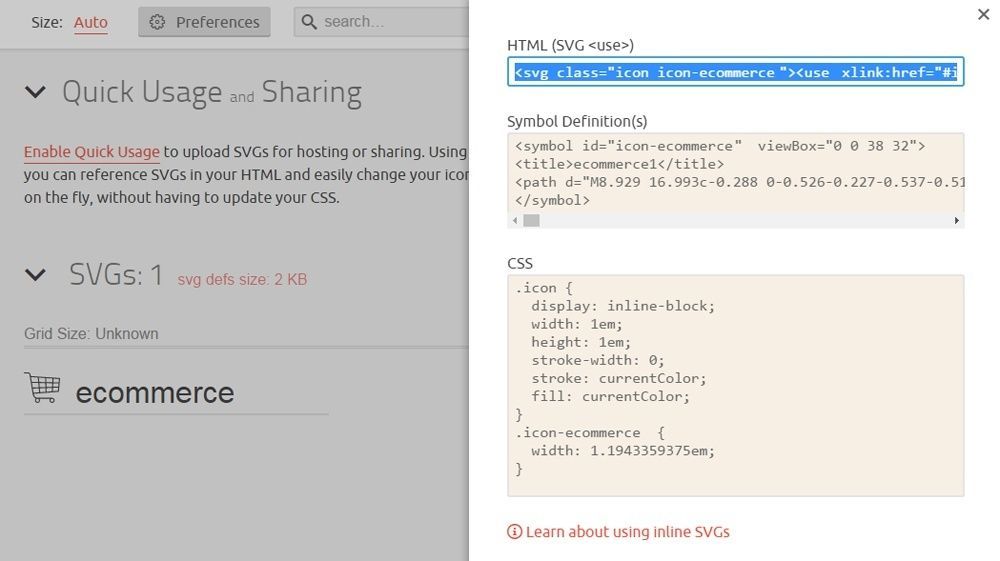Select the ecommerce shopping cart icon
The image size is (1000, 561).
coord(43,387)
